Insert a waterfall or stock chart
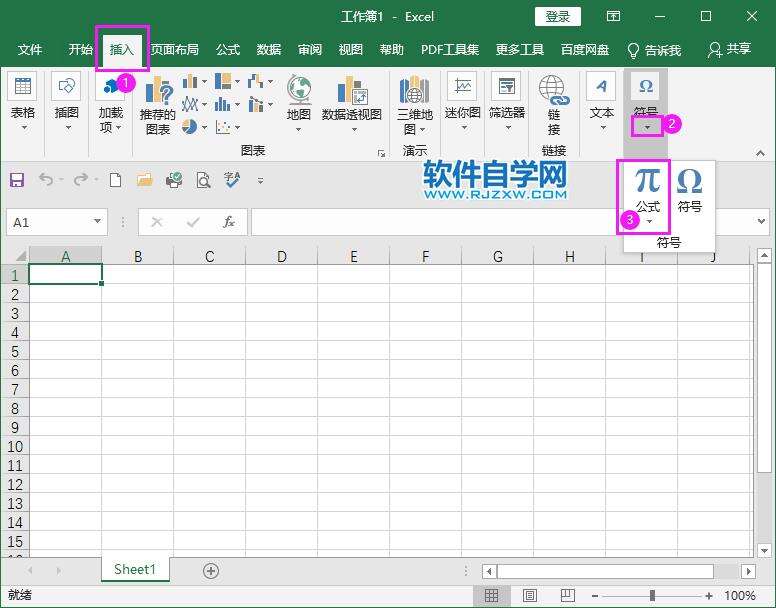 [x=260, y=81]
